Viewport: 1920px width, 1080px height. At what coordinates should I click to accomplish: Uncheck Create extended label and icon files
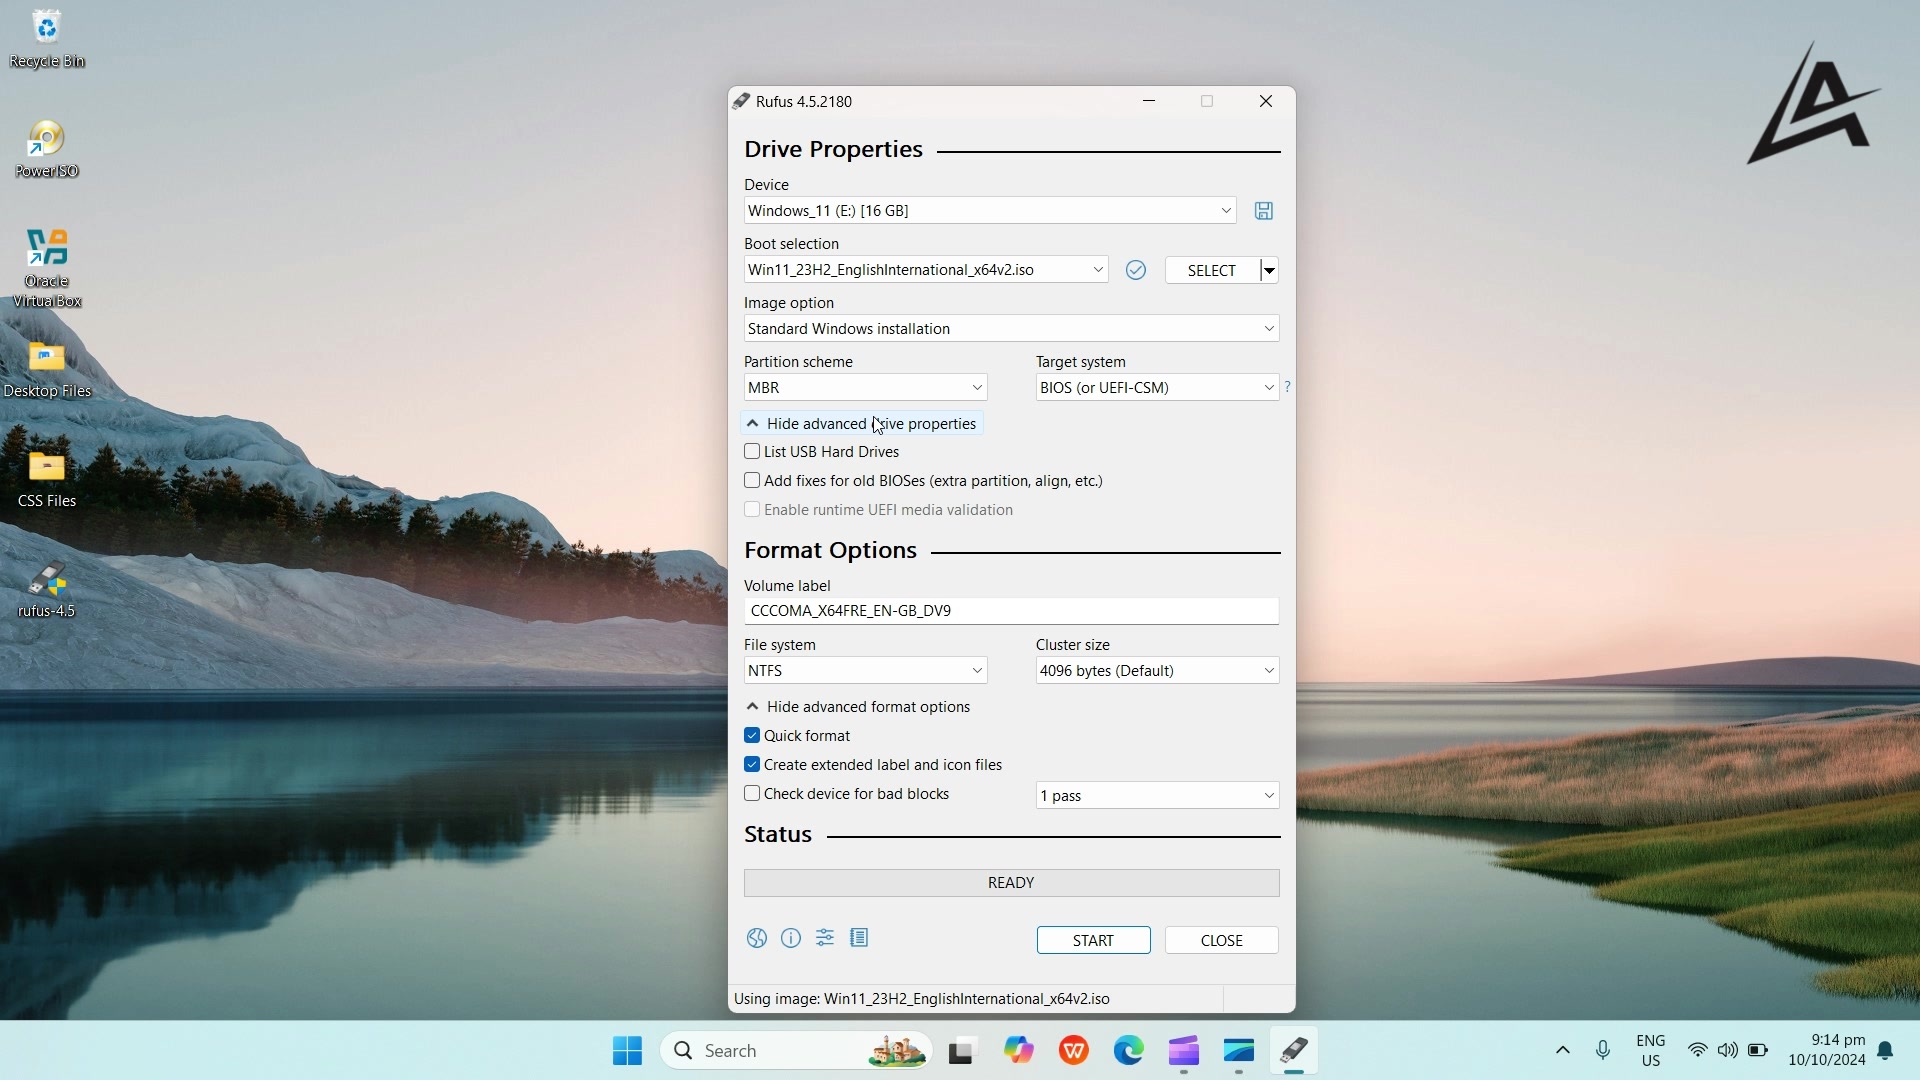pos(752,765)
